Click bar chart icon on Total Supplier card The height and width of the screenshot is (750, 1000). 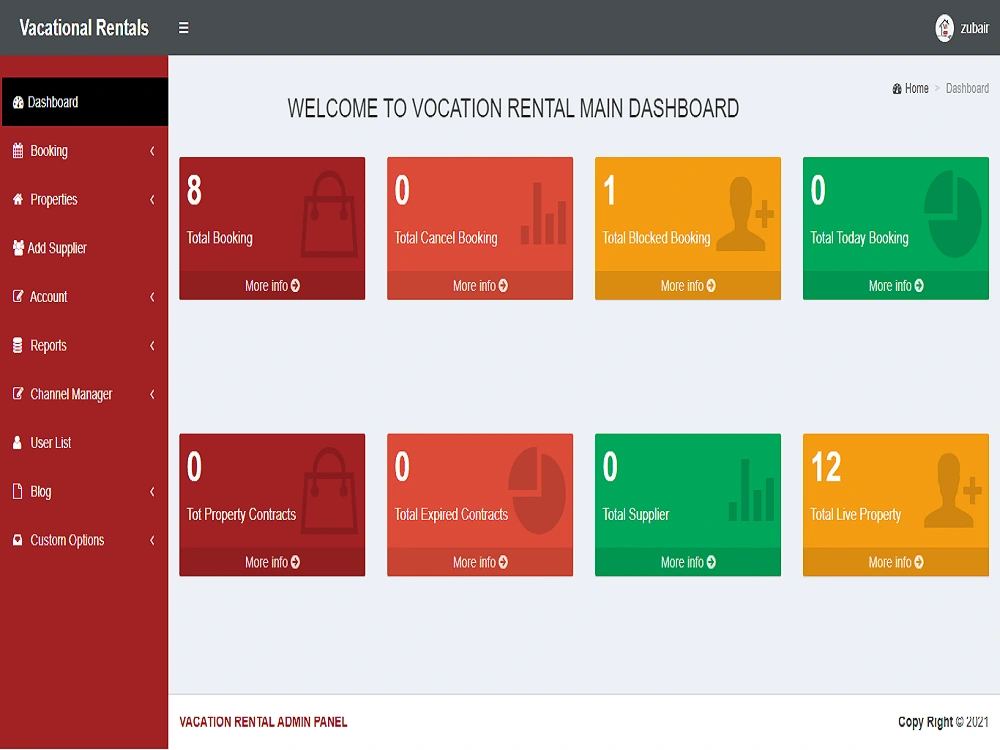751,490
